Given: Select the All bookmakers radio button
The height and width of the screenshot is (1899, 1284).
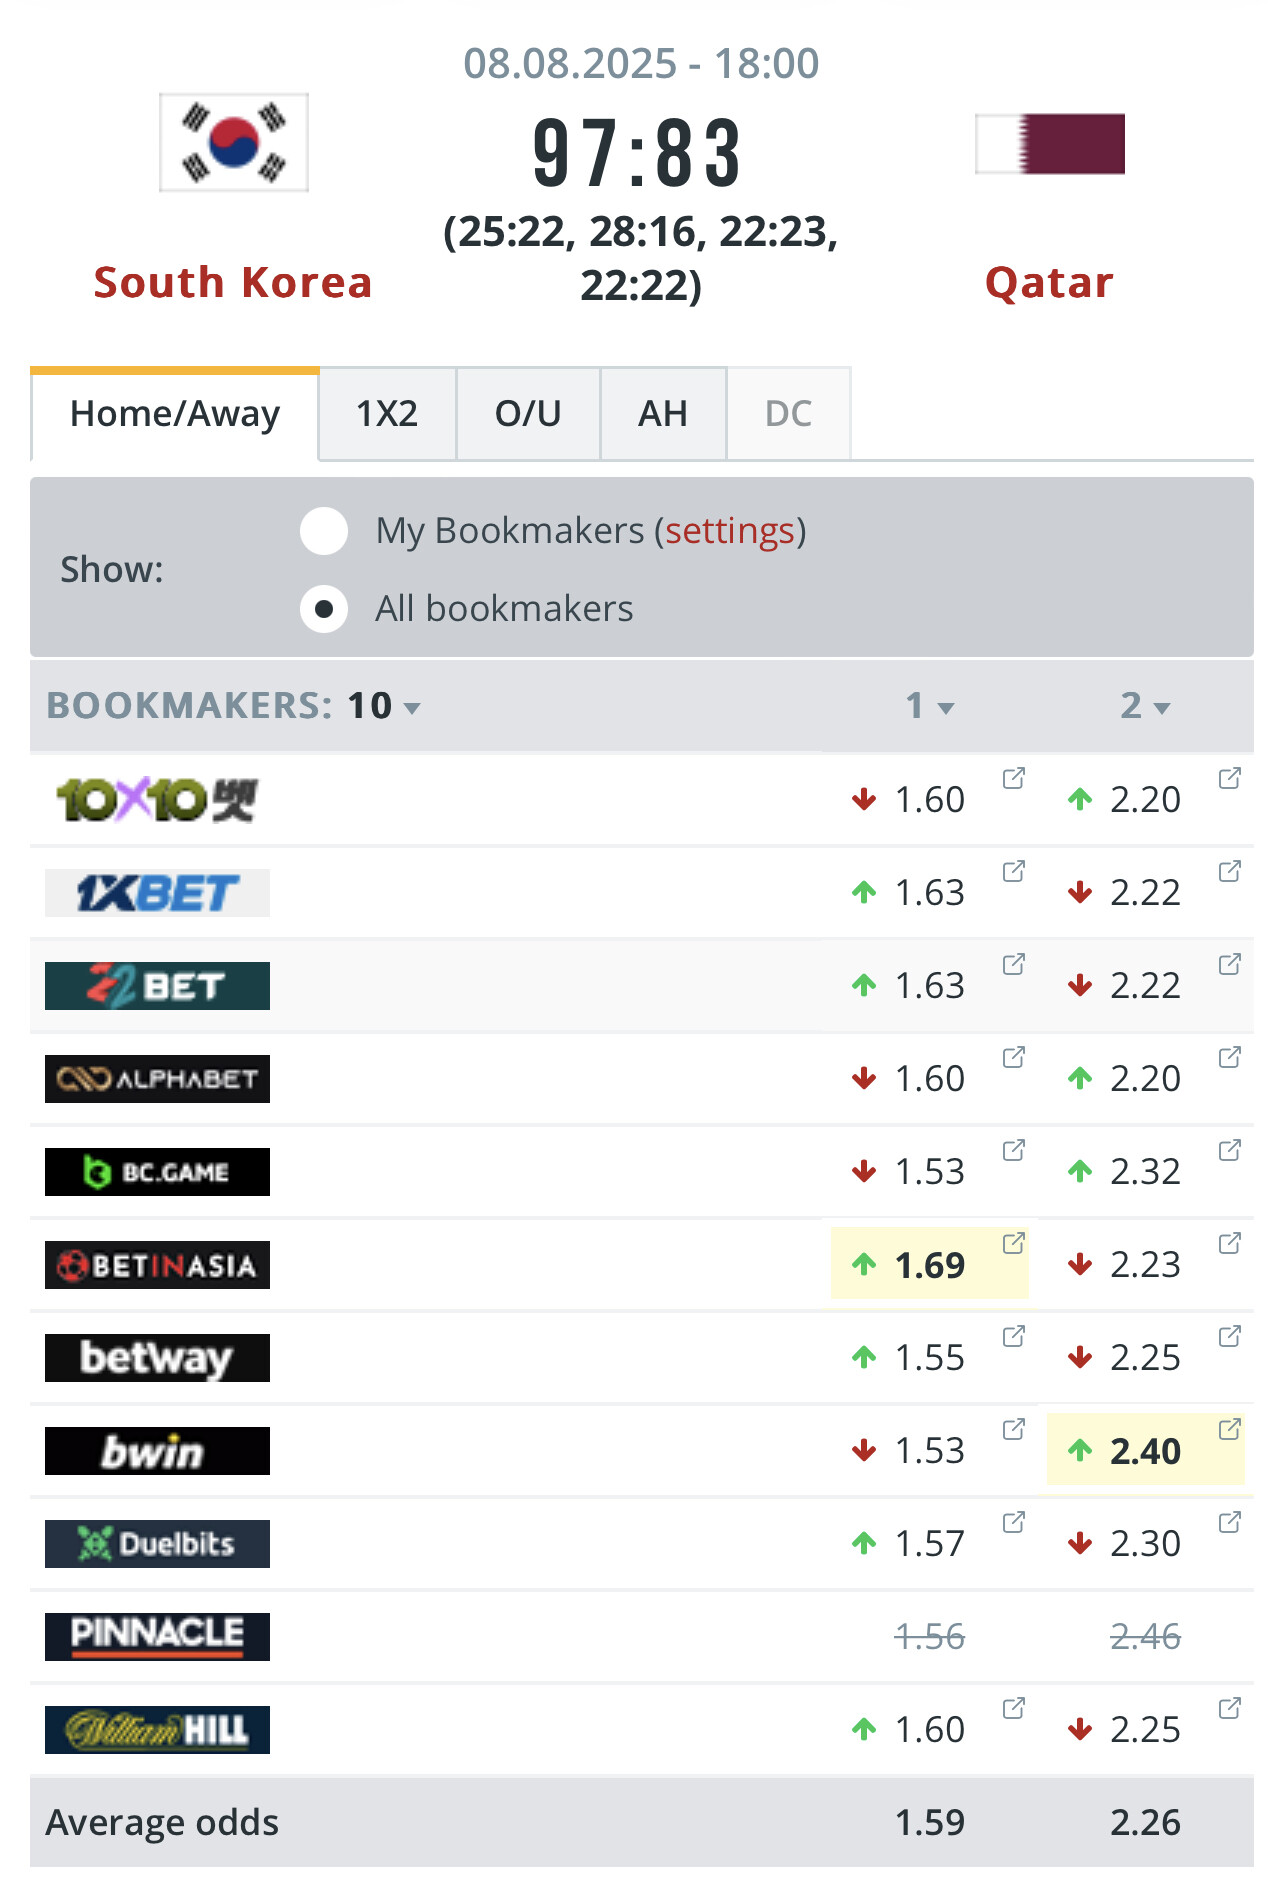Looking at the screenshot, I should (x=324, y=609).
